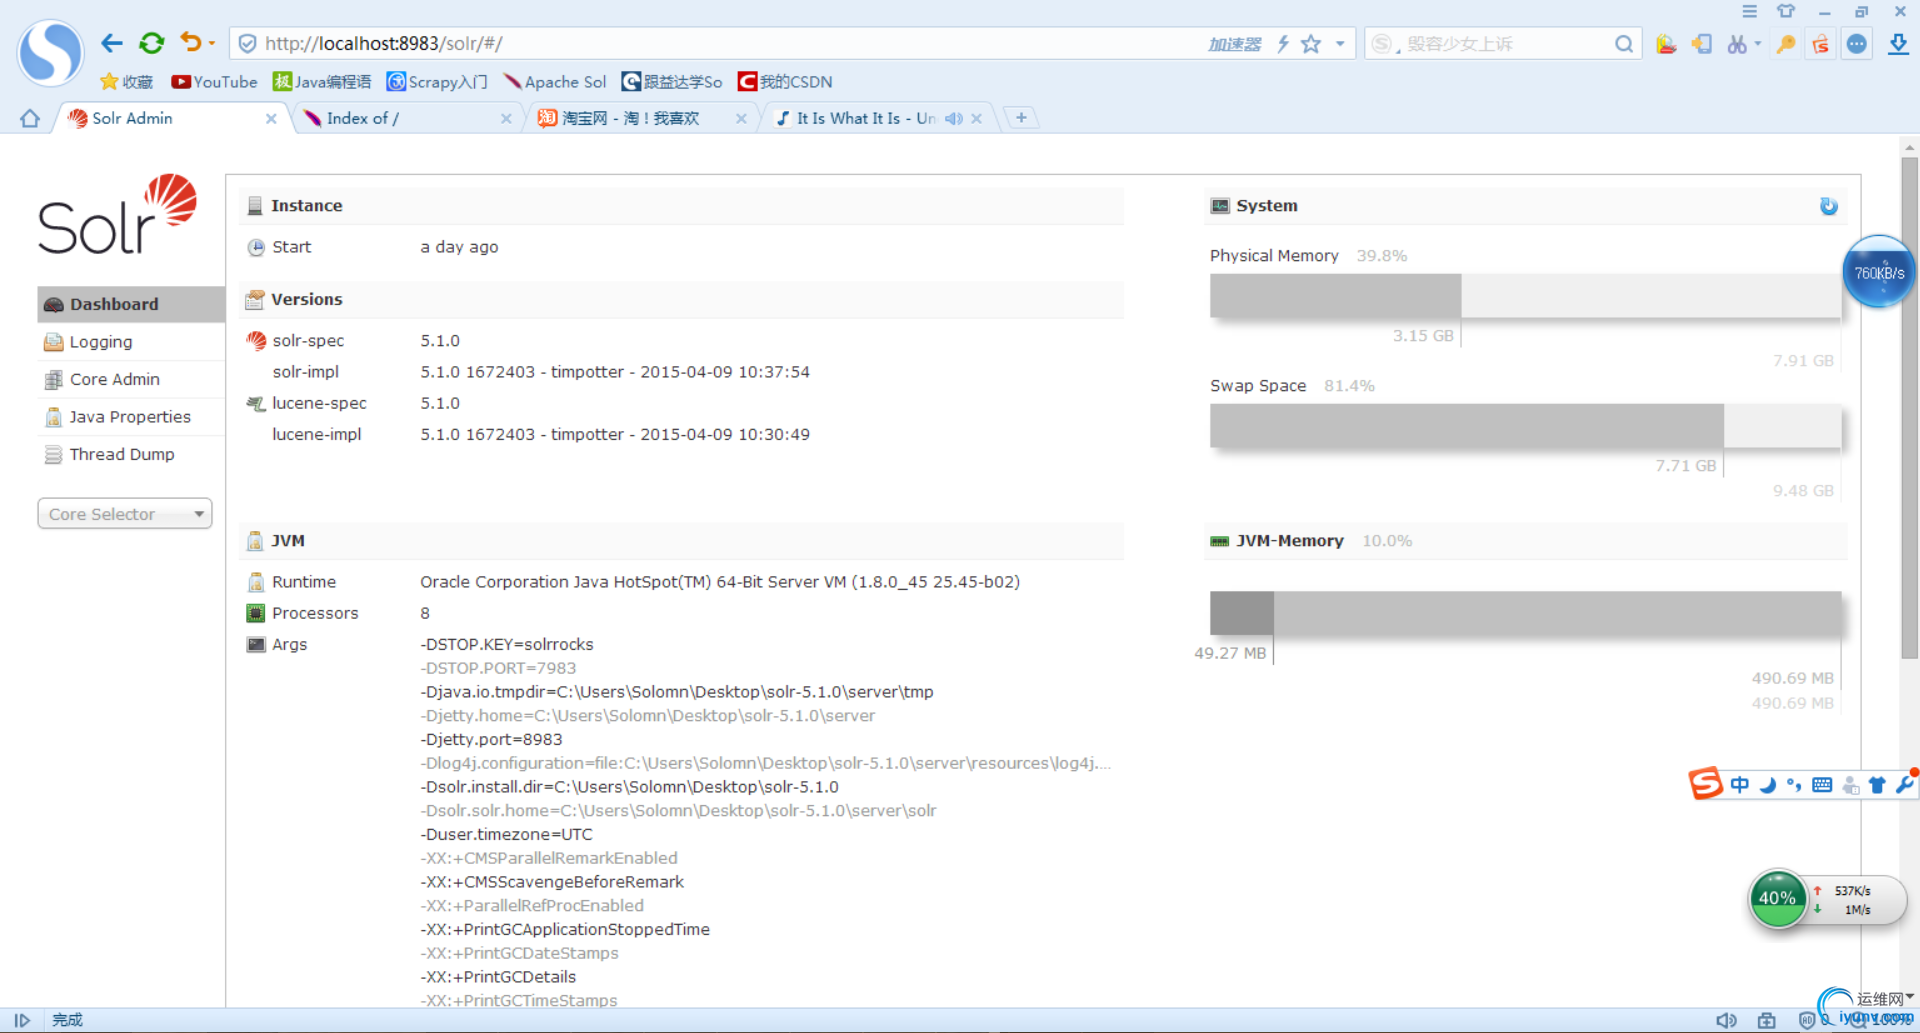This screenshot has height=1033, width=1920.
Task: Click the Physical Memory usage bar
Action: [1525, 296]
